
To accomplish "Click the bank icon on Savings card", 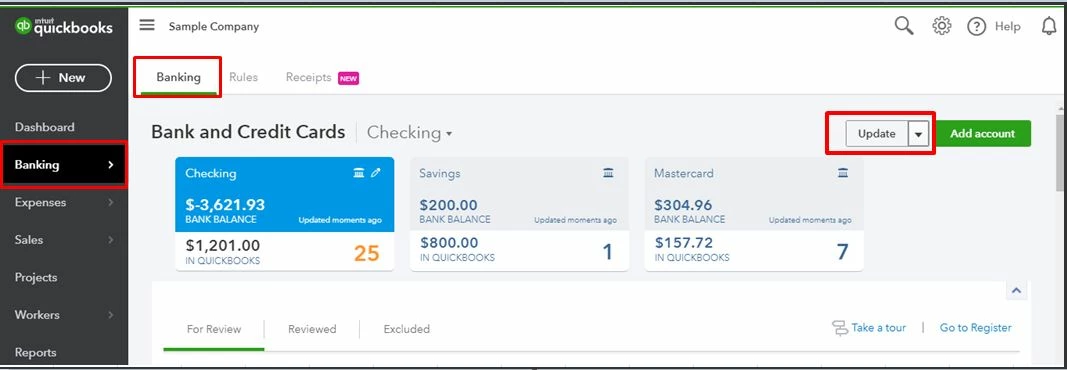I will click(x=608, y=173).
